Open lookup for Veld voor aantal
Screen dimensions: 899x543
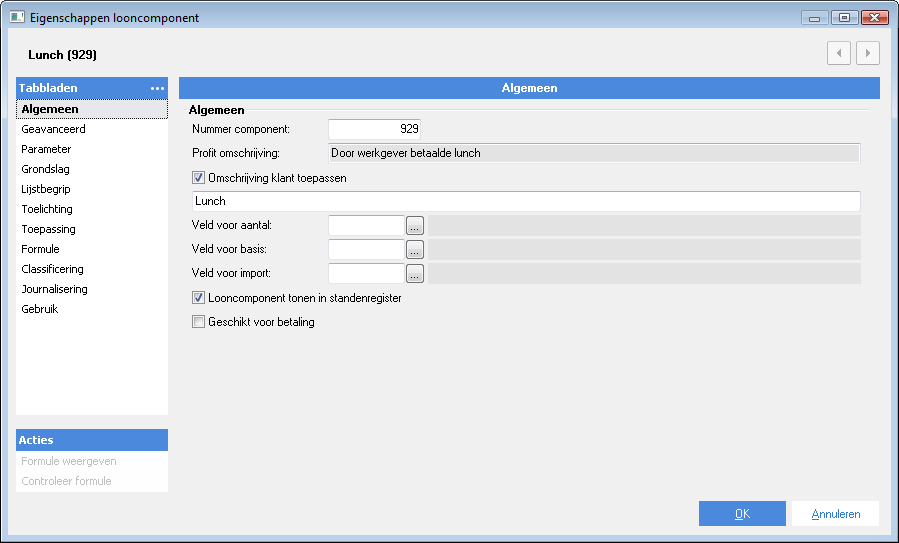(x=415, y=225)
